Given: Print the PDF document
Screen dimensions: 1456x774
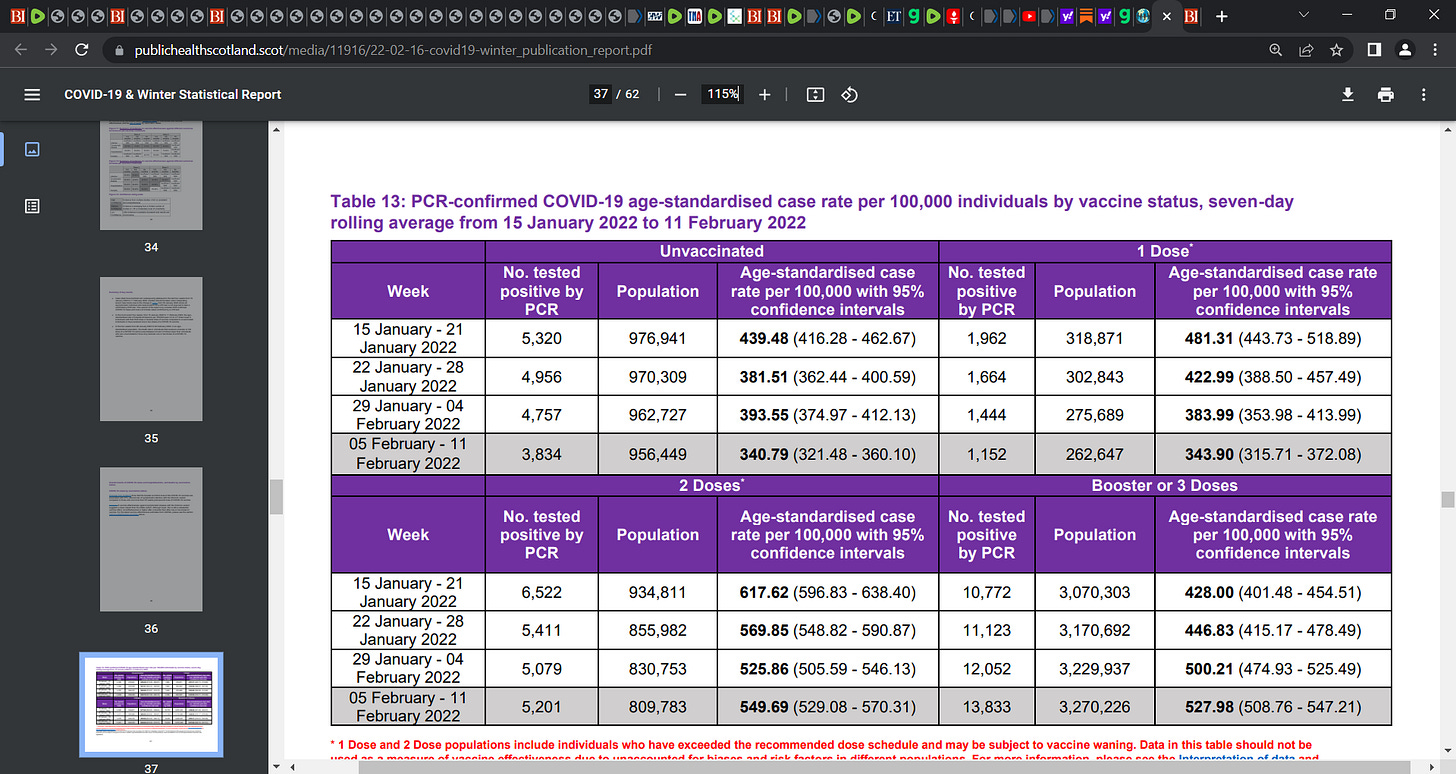Looking at the screenshot, I should (x=1385, y=94).
